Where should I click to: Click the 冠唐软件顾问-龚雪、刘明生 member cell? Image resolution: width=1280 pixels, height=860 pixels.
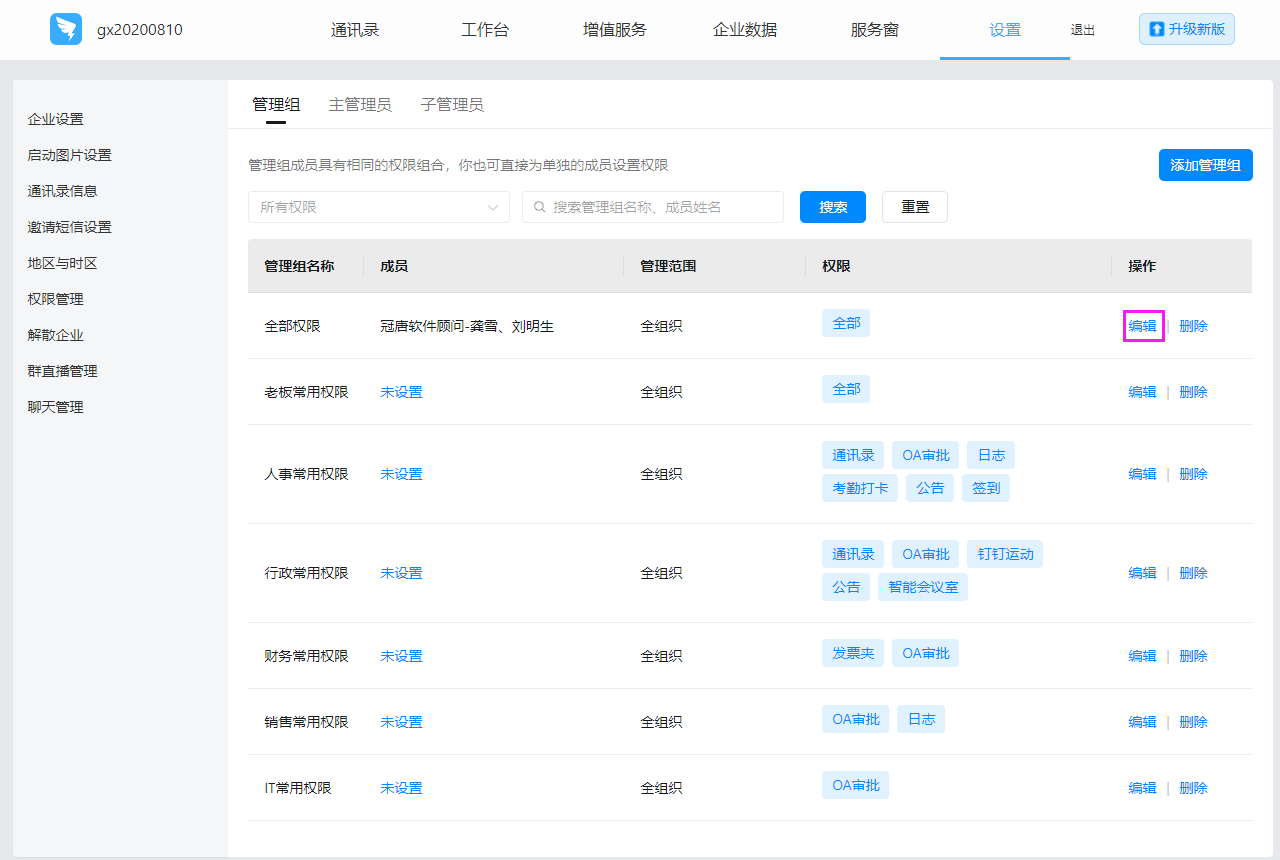pos(467,326)
